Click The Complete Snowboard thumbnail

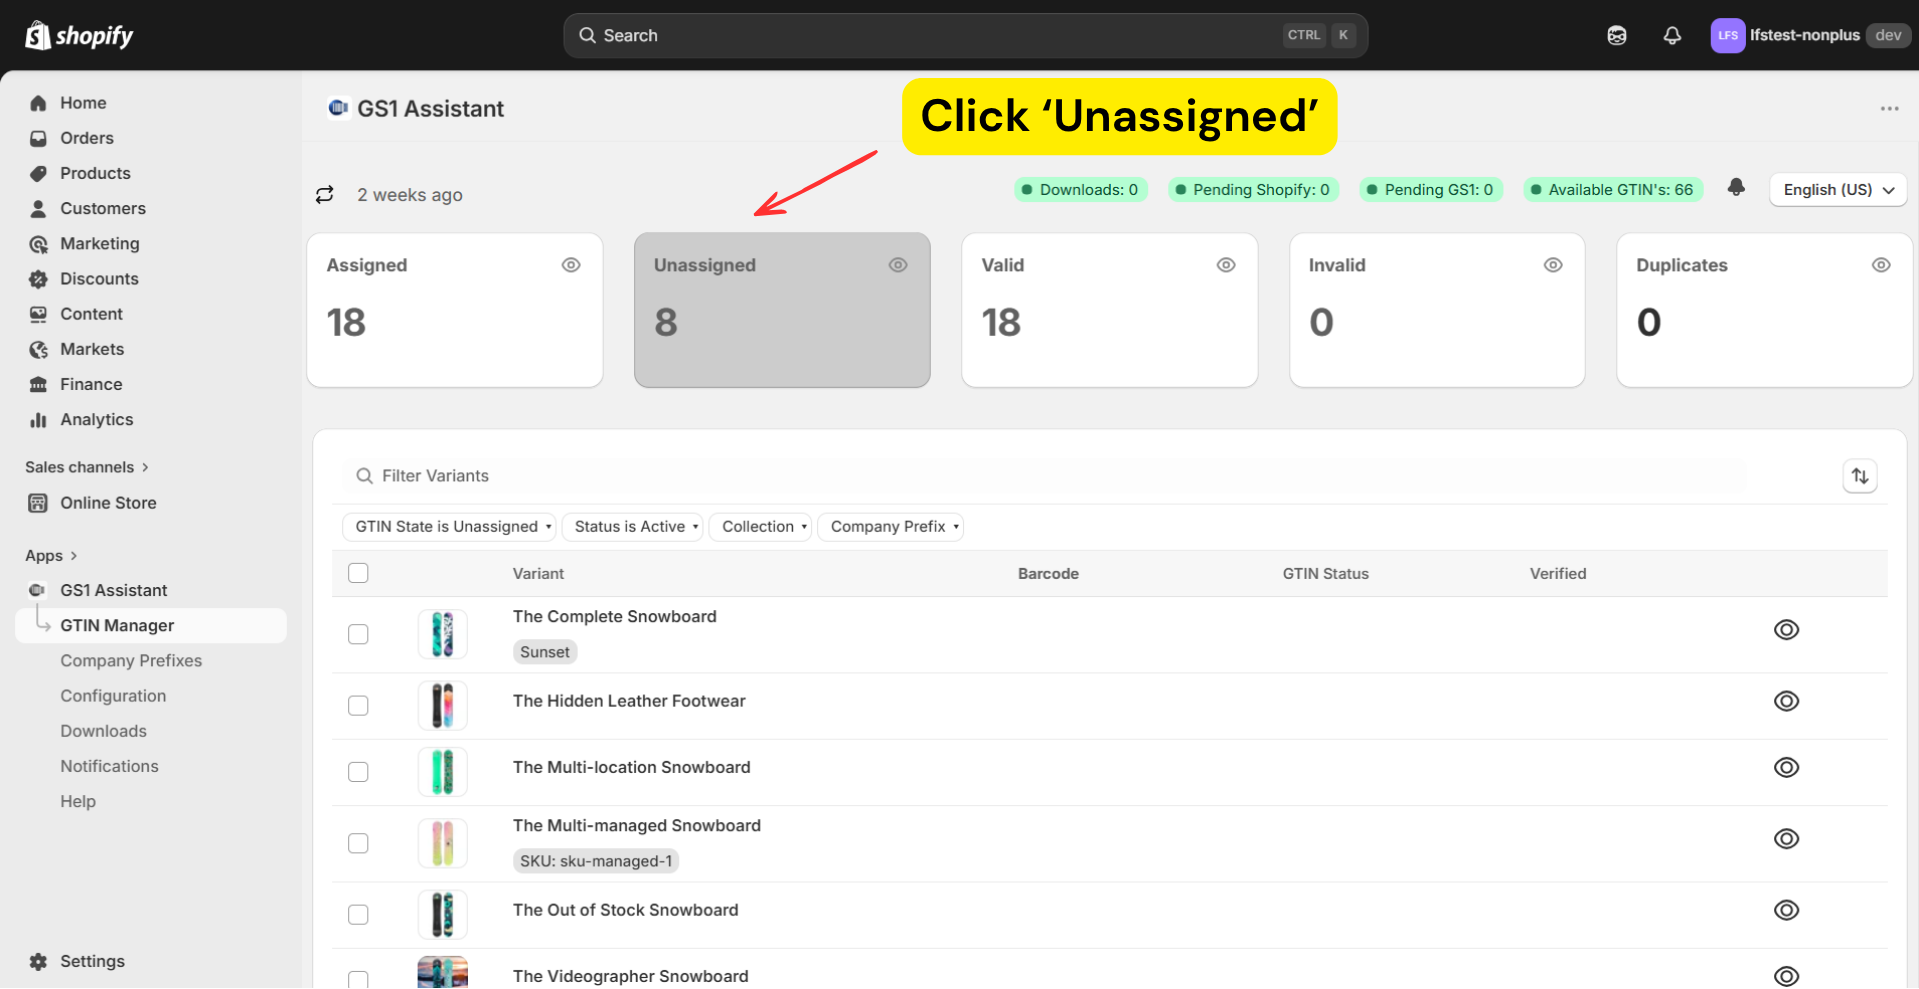[442, 634]
